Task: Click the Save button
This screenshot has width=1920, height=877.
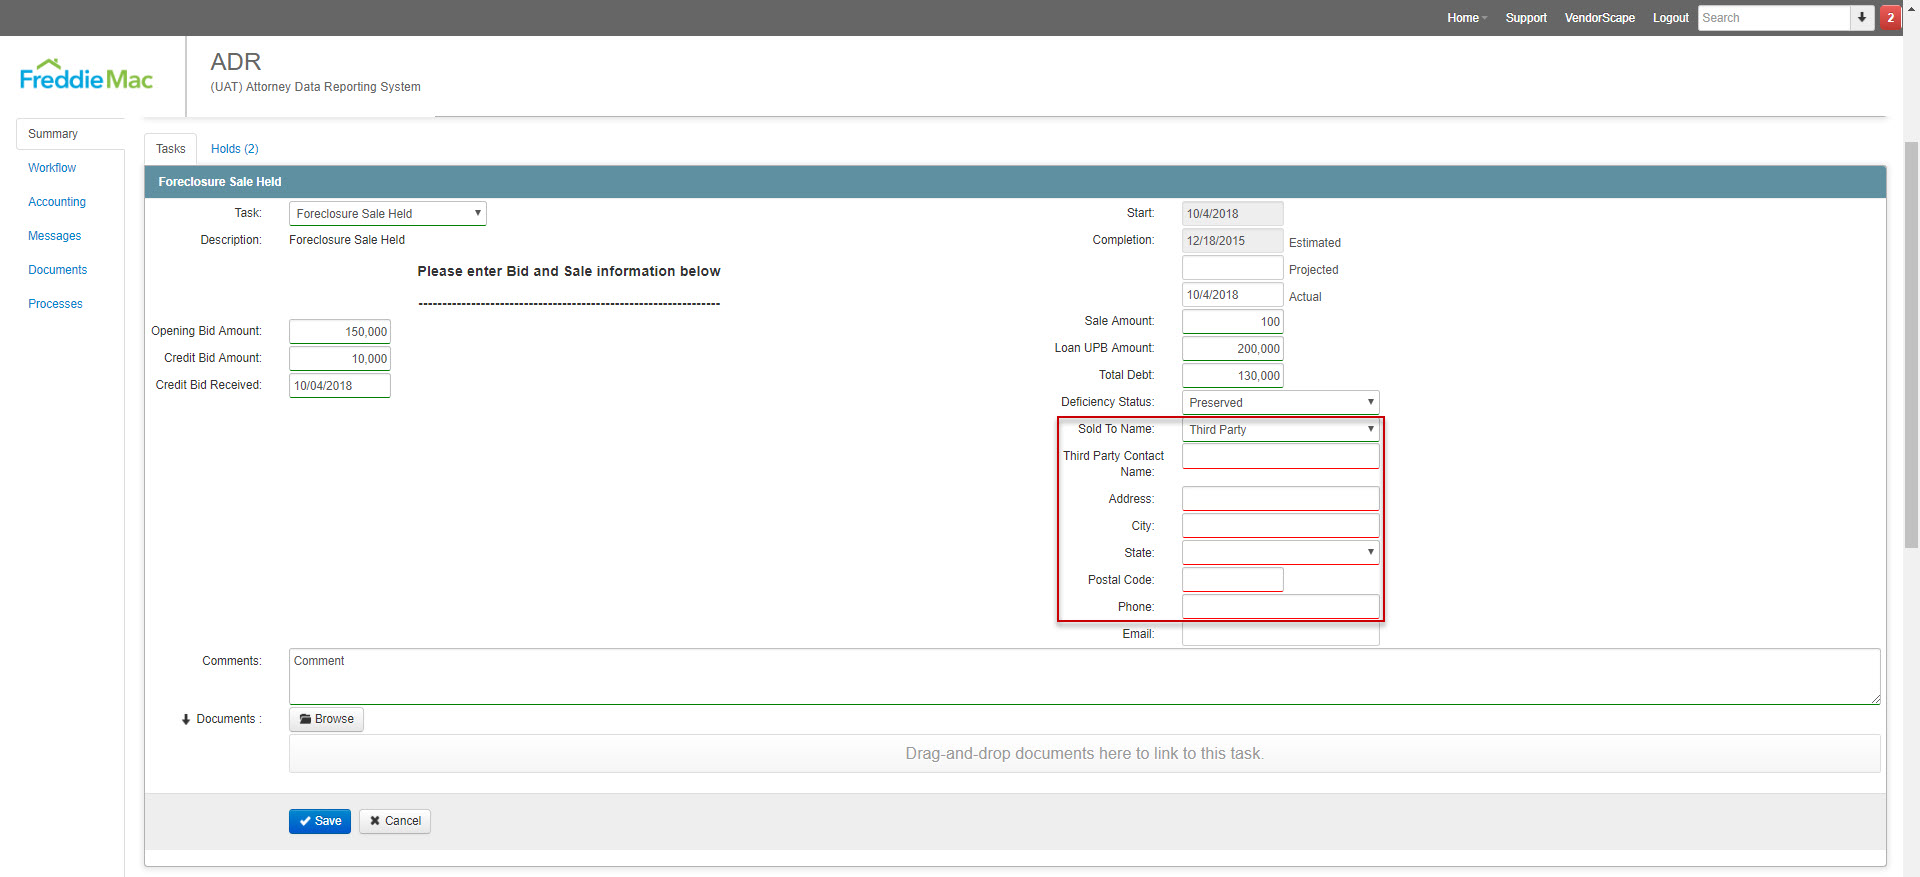Action: (320, 821)
